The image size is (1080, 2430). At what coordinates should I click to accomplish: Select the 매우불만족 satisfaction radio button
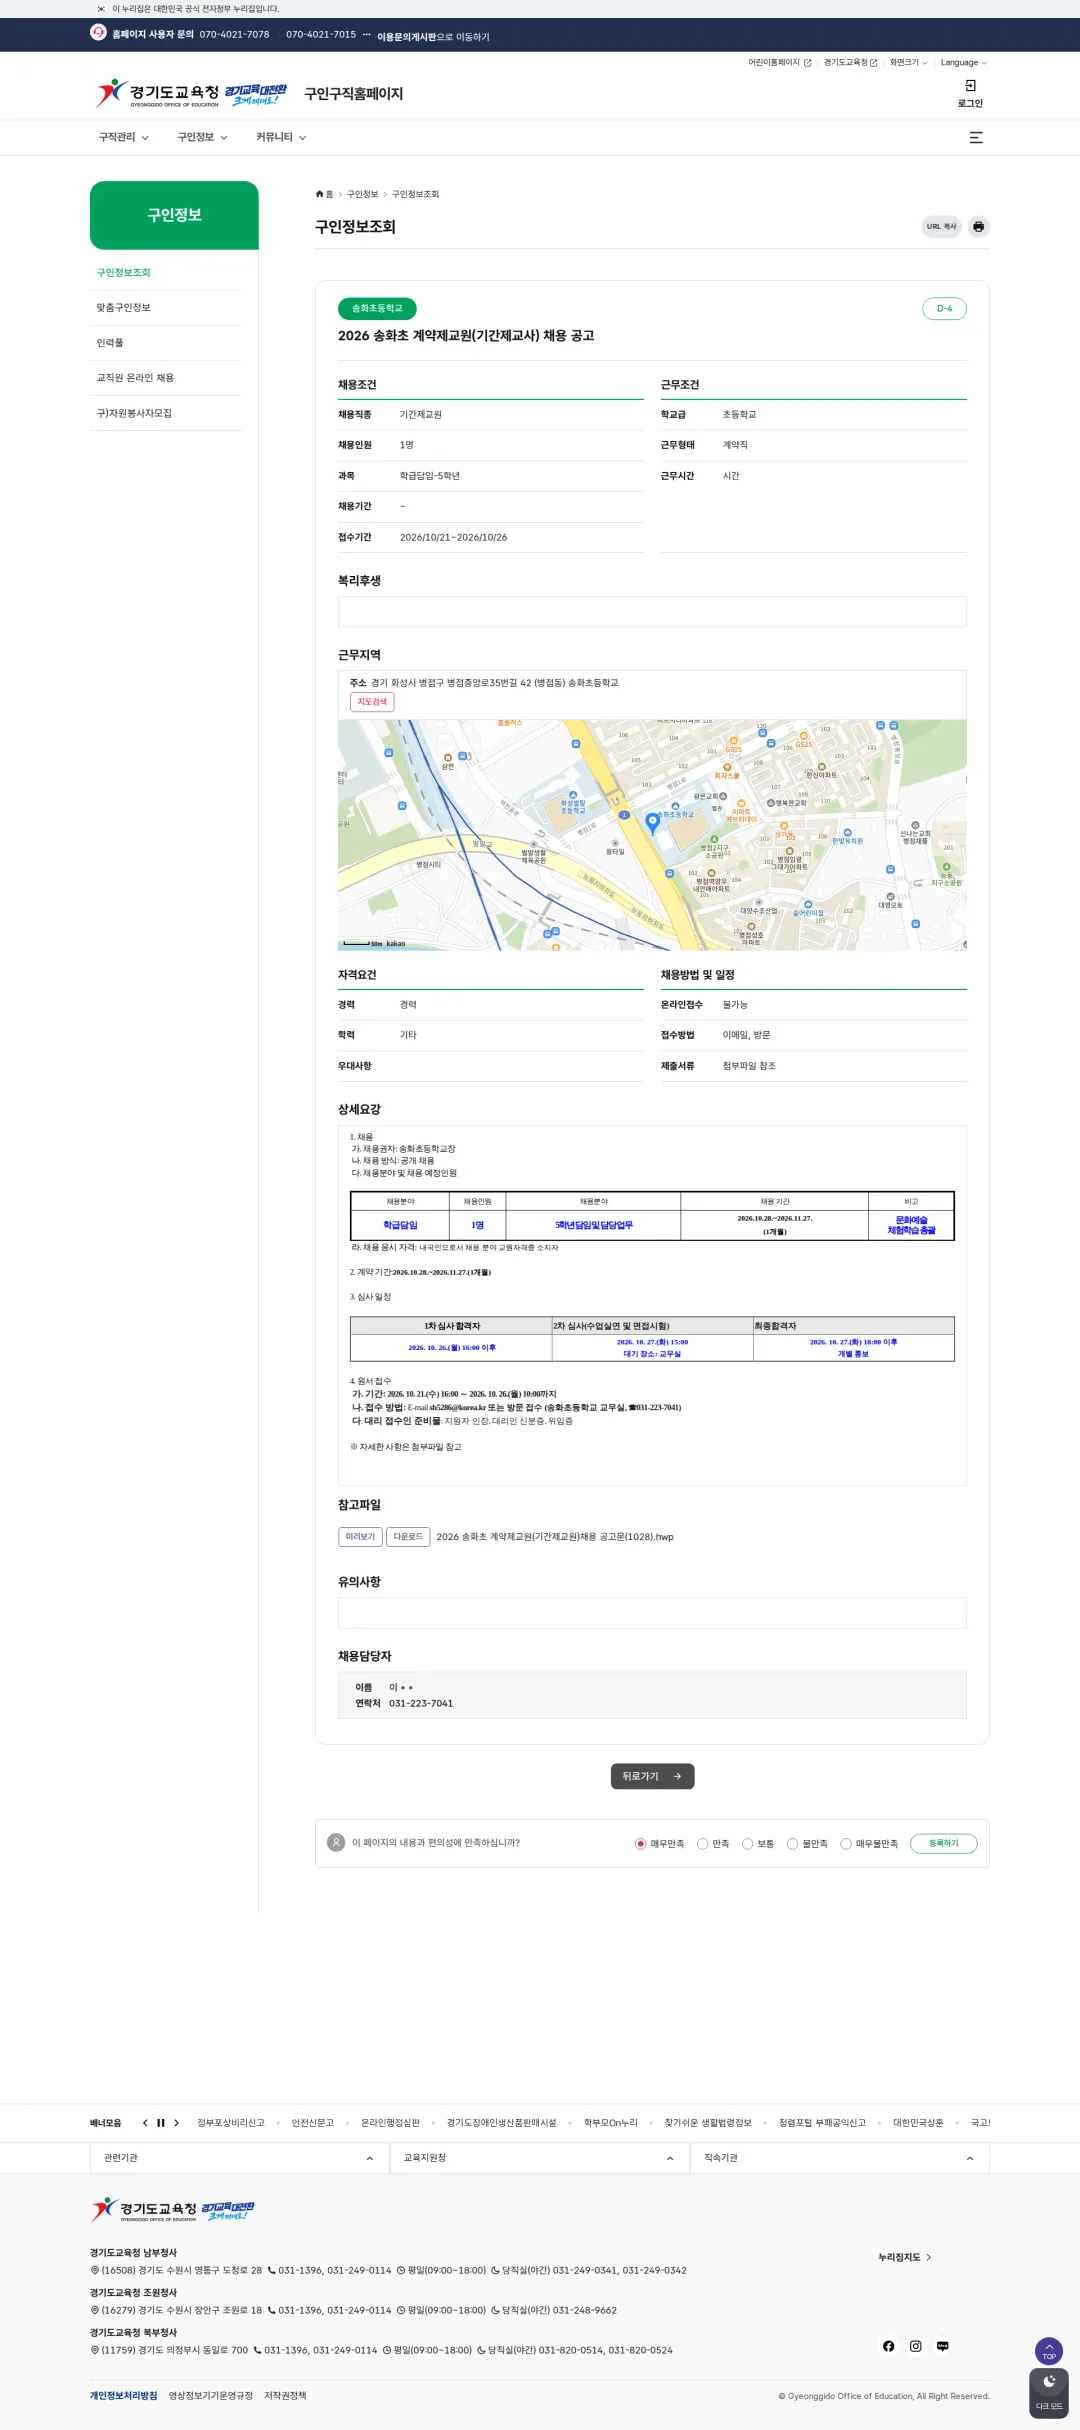845,1844
